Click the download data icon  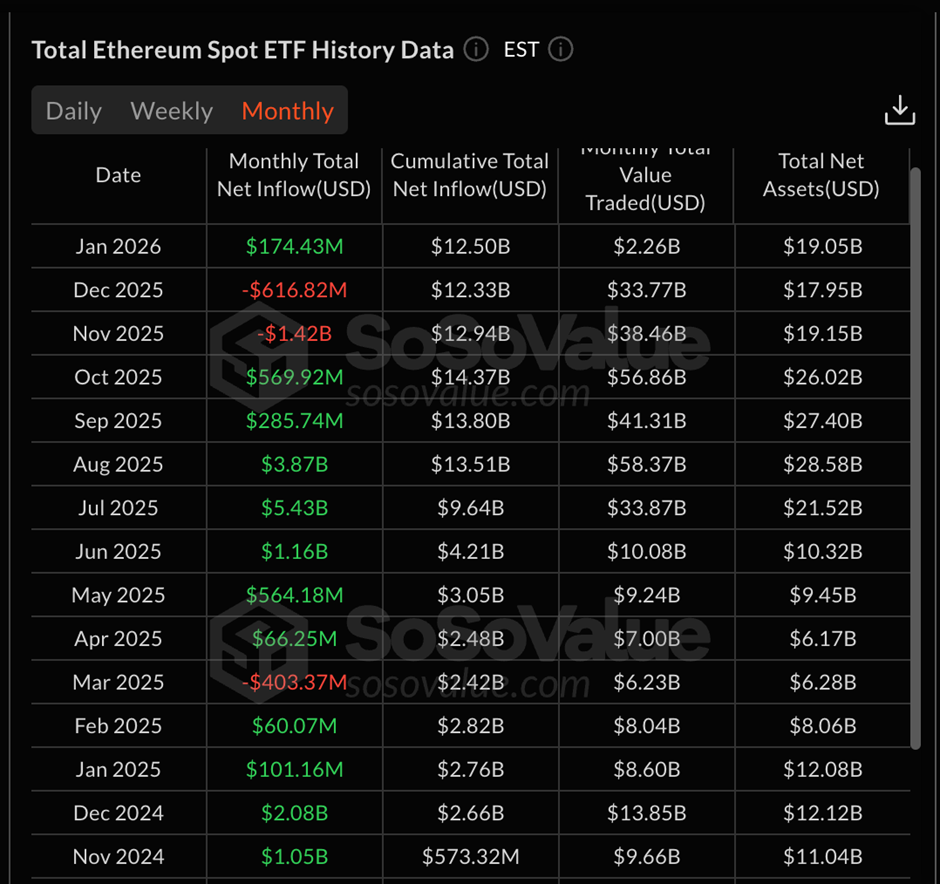(900, 111)
